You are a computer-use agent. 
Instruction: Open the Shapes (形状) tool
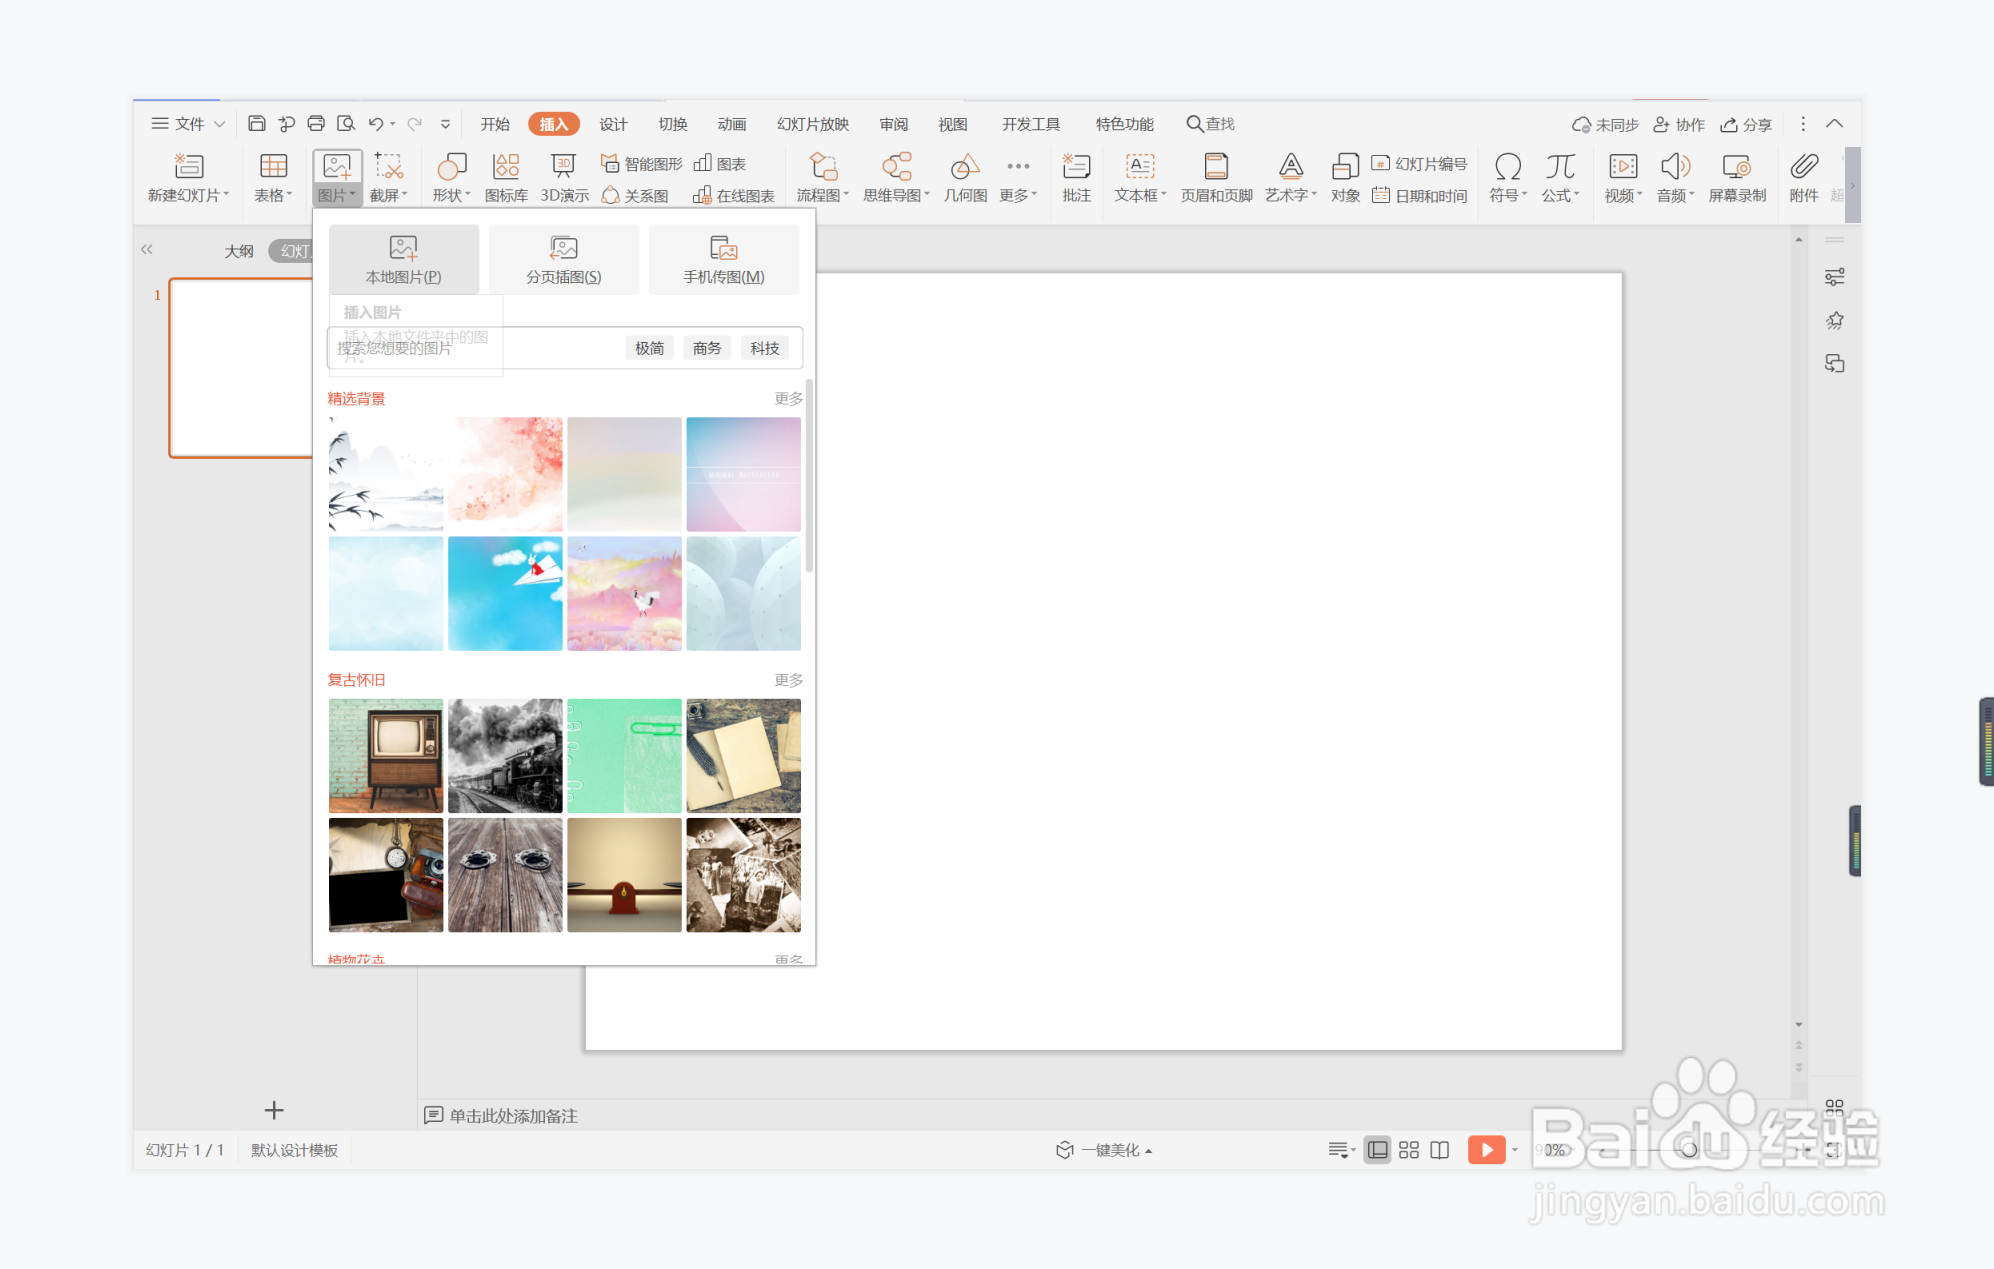pos(451,177)
